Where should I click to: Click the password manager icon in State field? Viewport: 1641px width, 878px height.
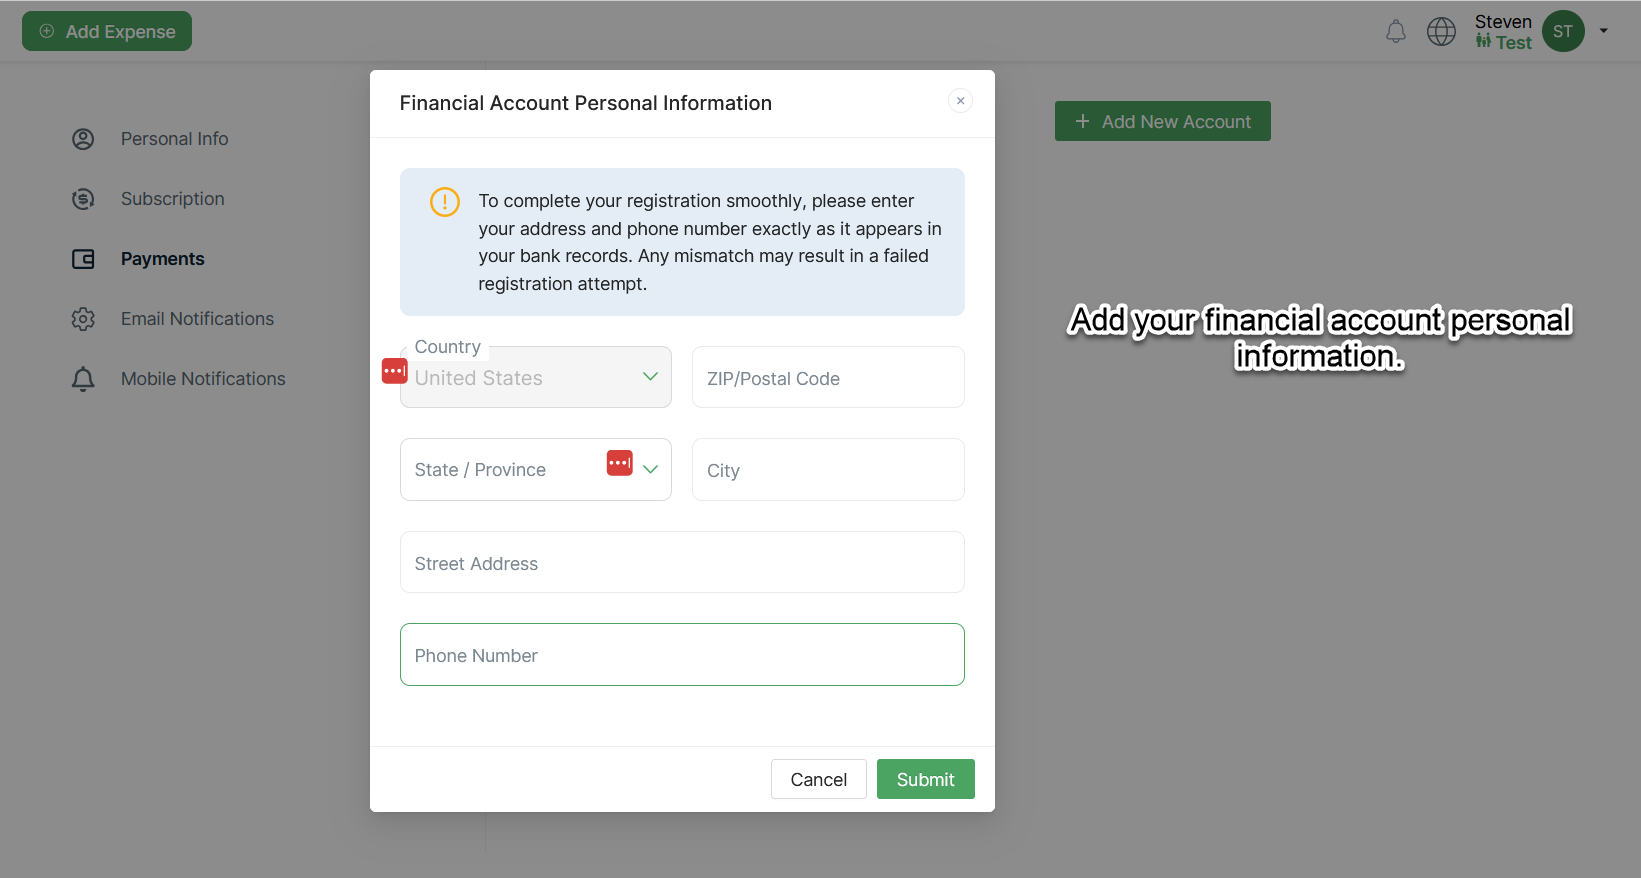point(620,463)
